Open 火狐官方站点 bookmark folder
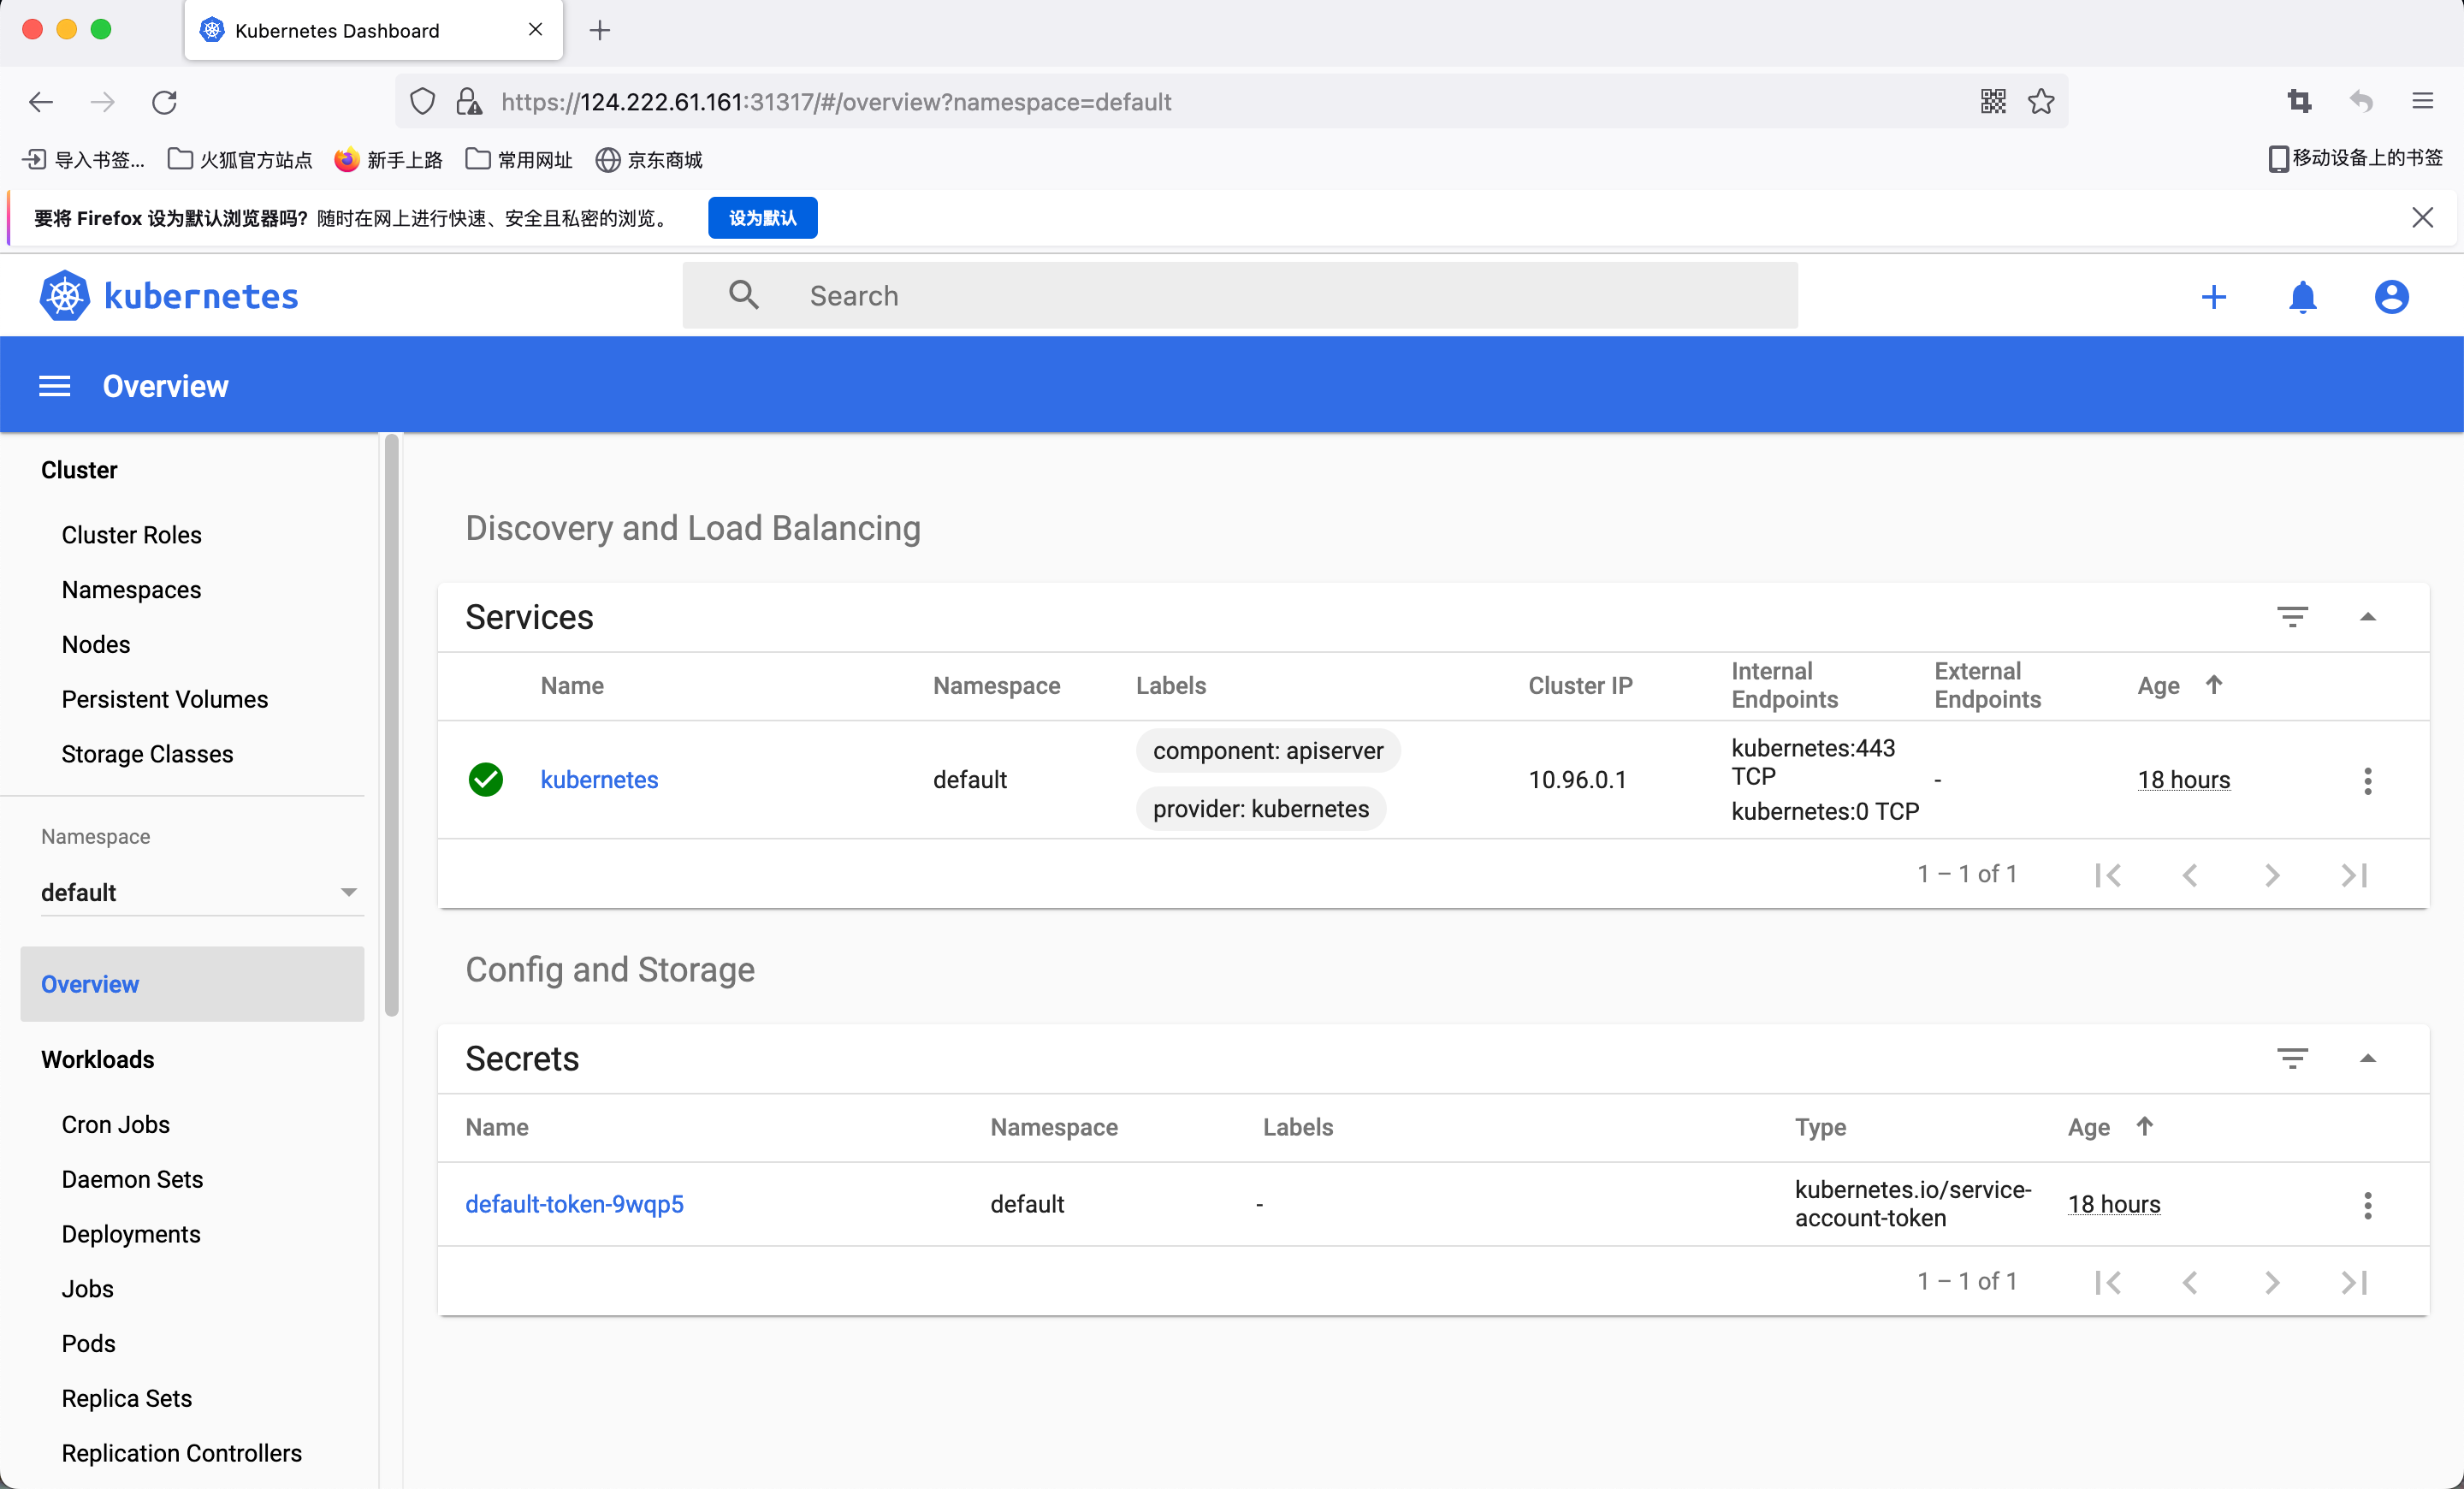Viewport: 2464px width, 1489px height. (240, 160)
